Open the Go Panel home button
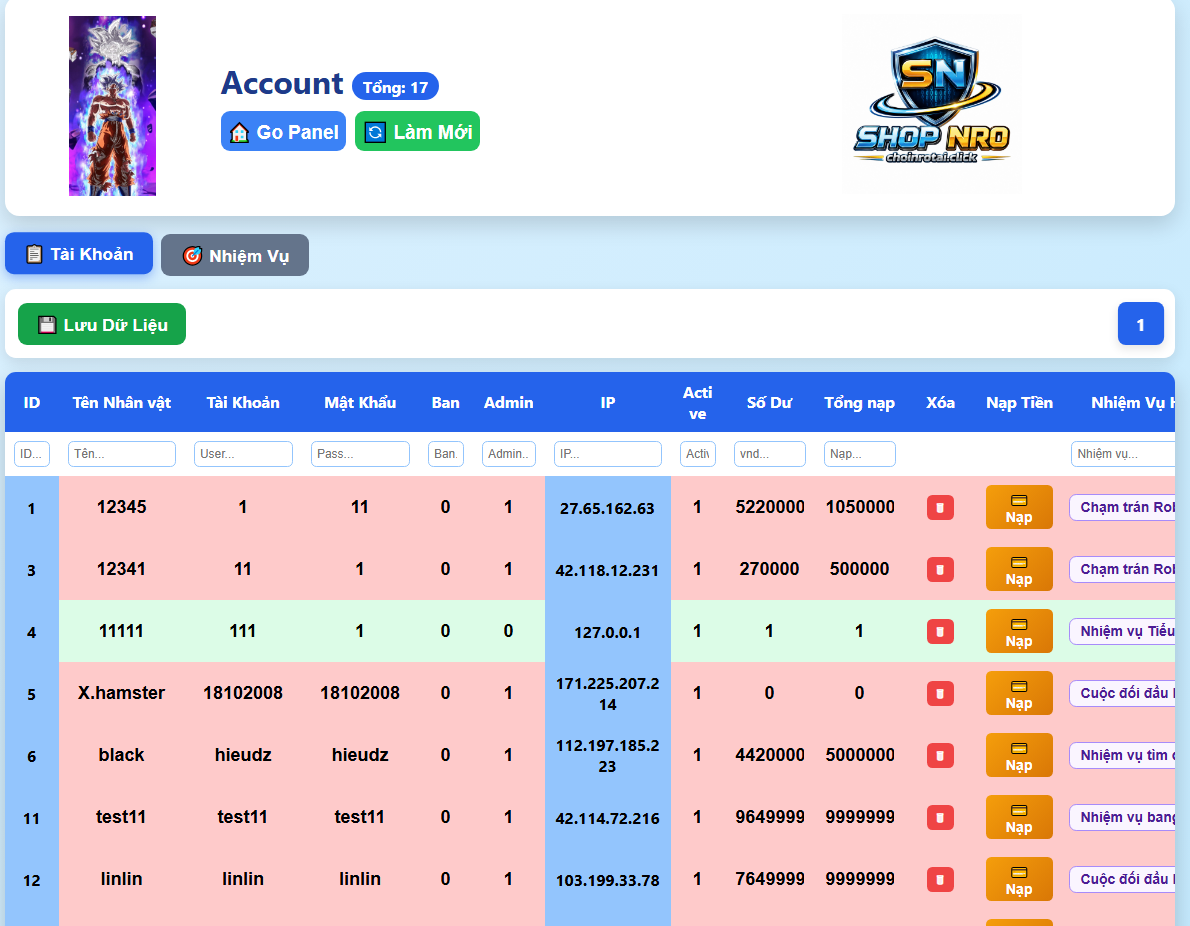The width and height of the screenshot is (1190, 926). 283,131
